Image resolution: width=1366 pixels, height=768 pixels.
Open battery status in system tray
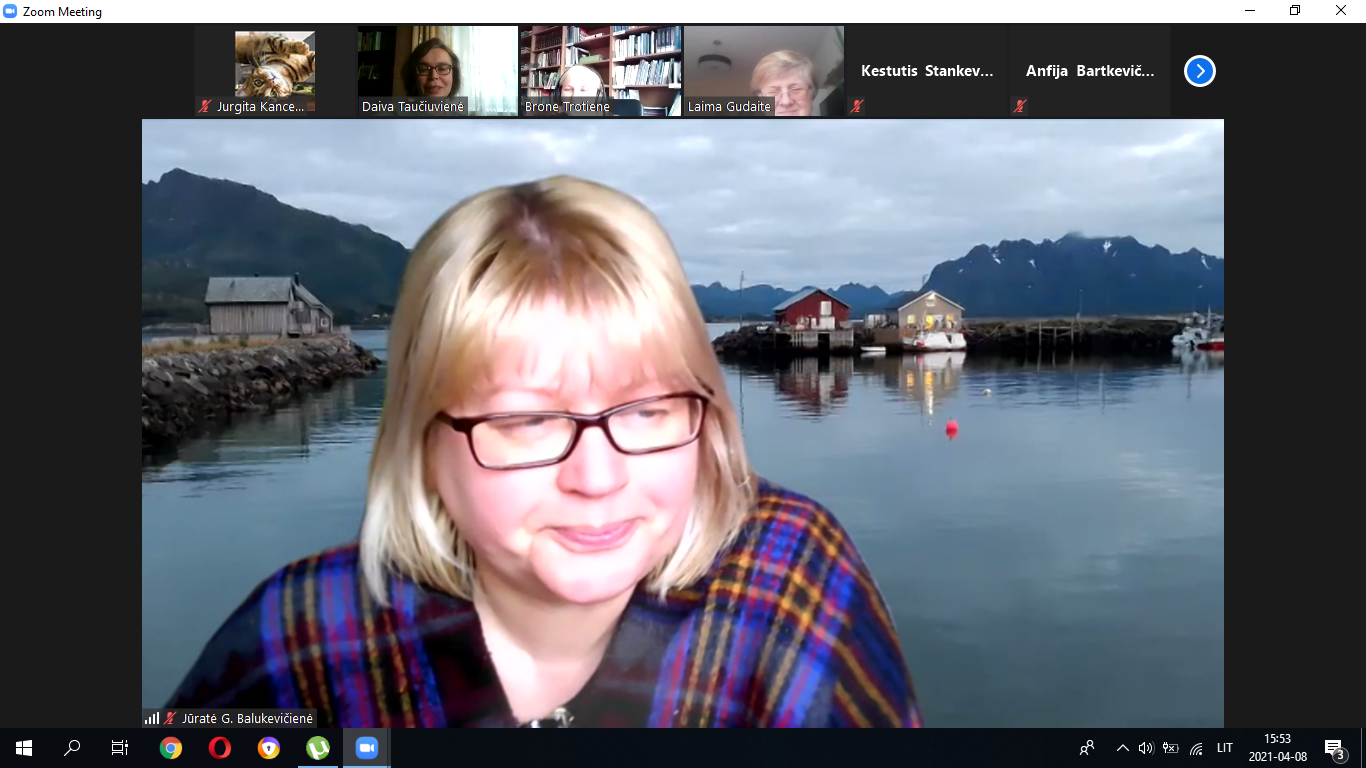point(1170,748)
